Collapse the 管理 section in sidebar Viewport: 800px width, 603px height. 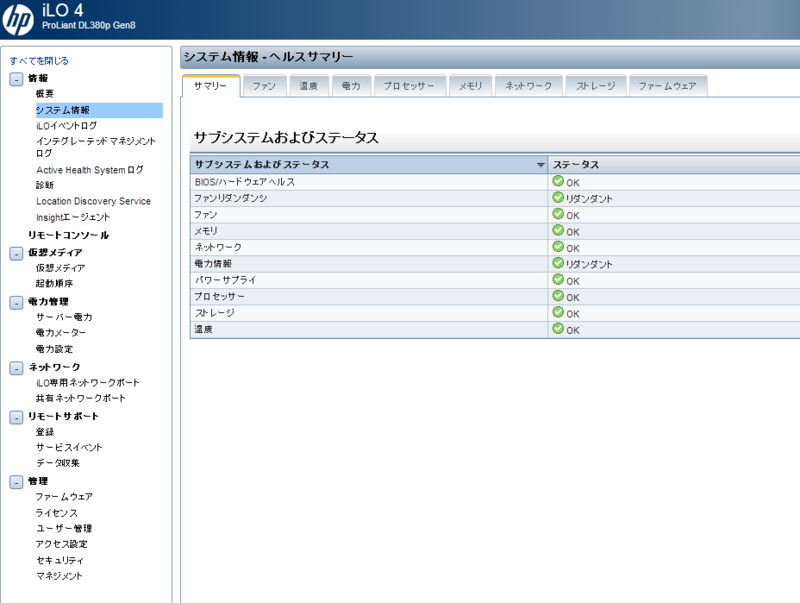(x=14, y=479)
